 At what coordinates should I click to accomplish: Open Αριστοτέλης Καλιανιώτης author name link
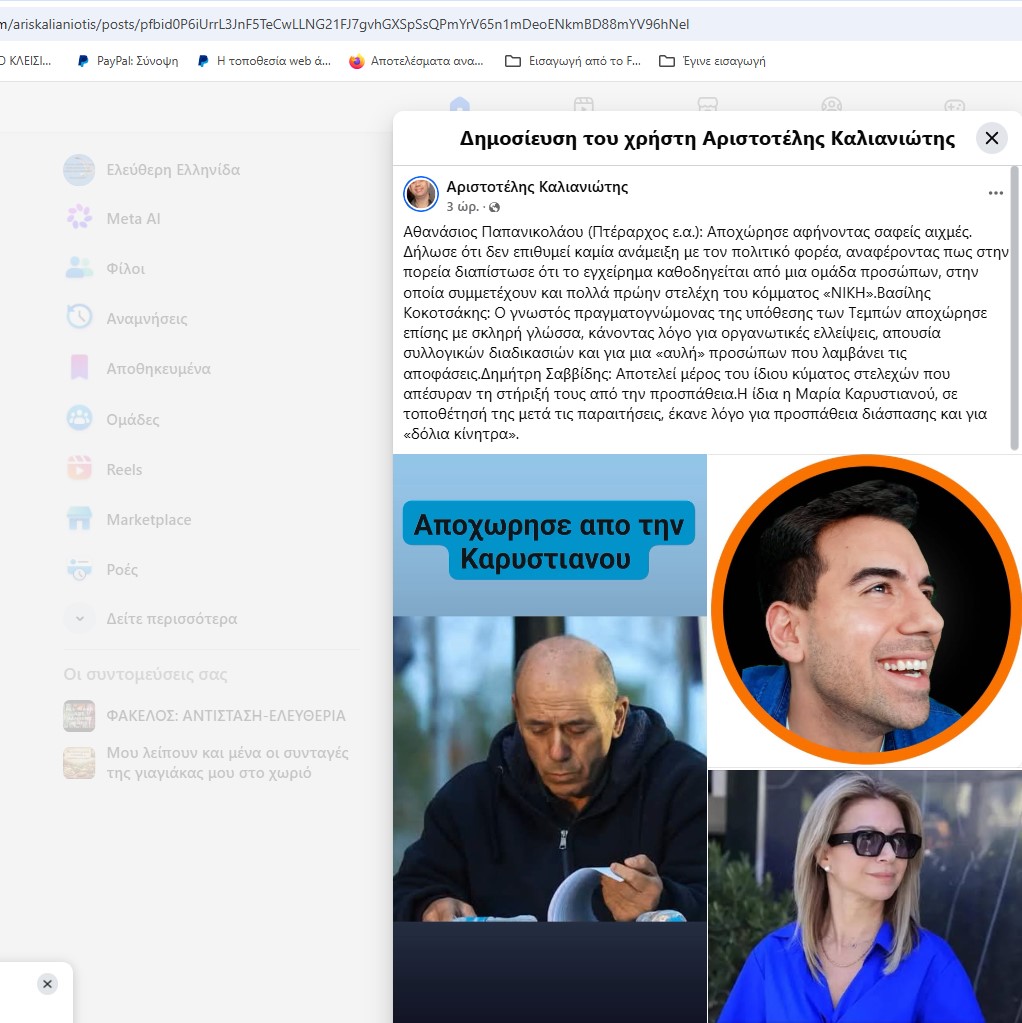click(536, 187)
